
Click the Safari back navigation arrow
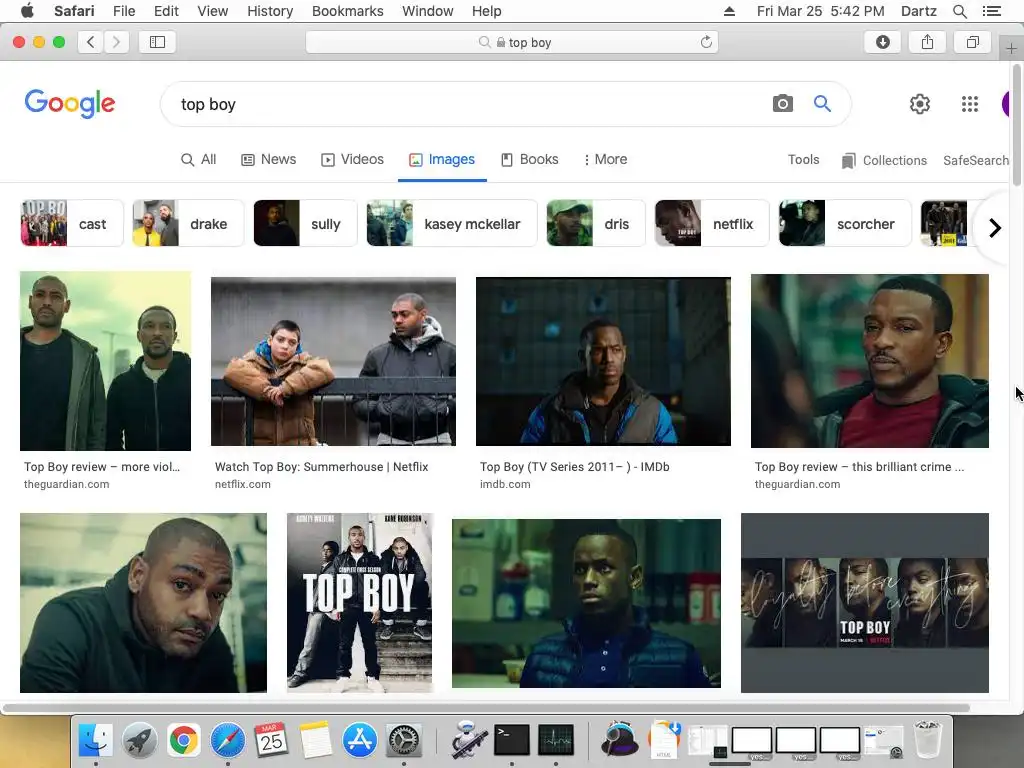coord(91,42)
